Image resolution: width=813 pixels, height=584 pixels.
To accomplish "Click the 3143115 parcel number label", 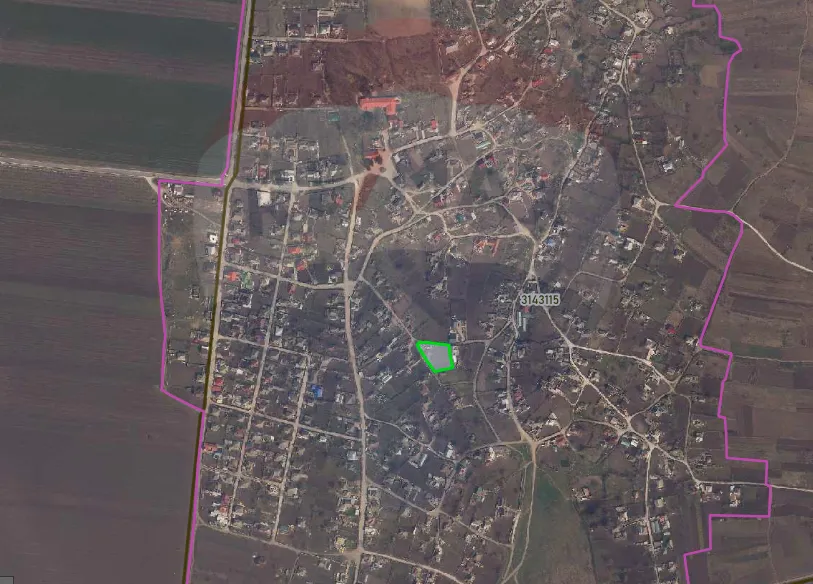I will [541, 299].
